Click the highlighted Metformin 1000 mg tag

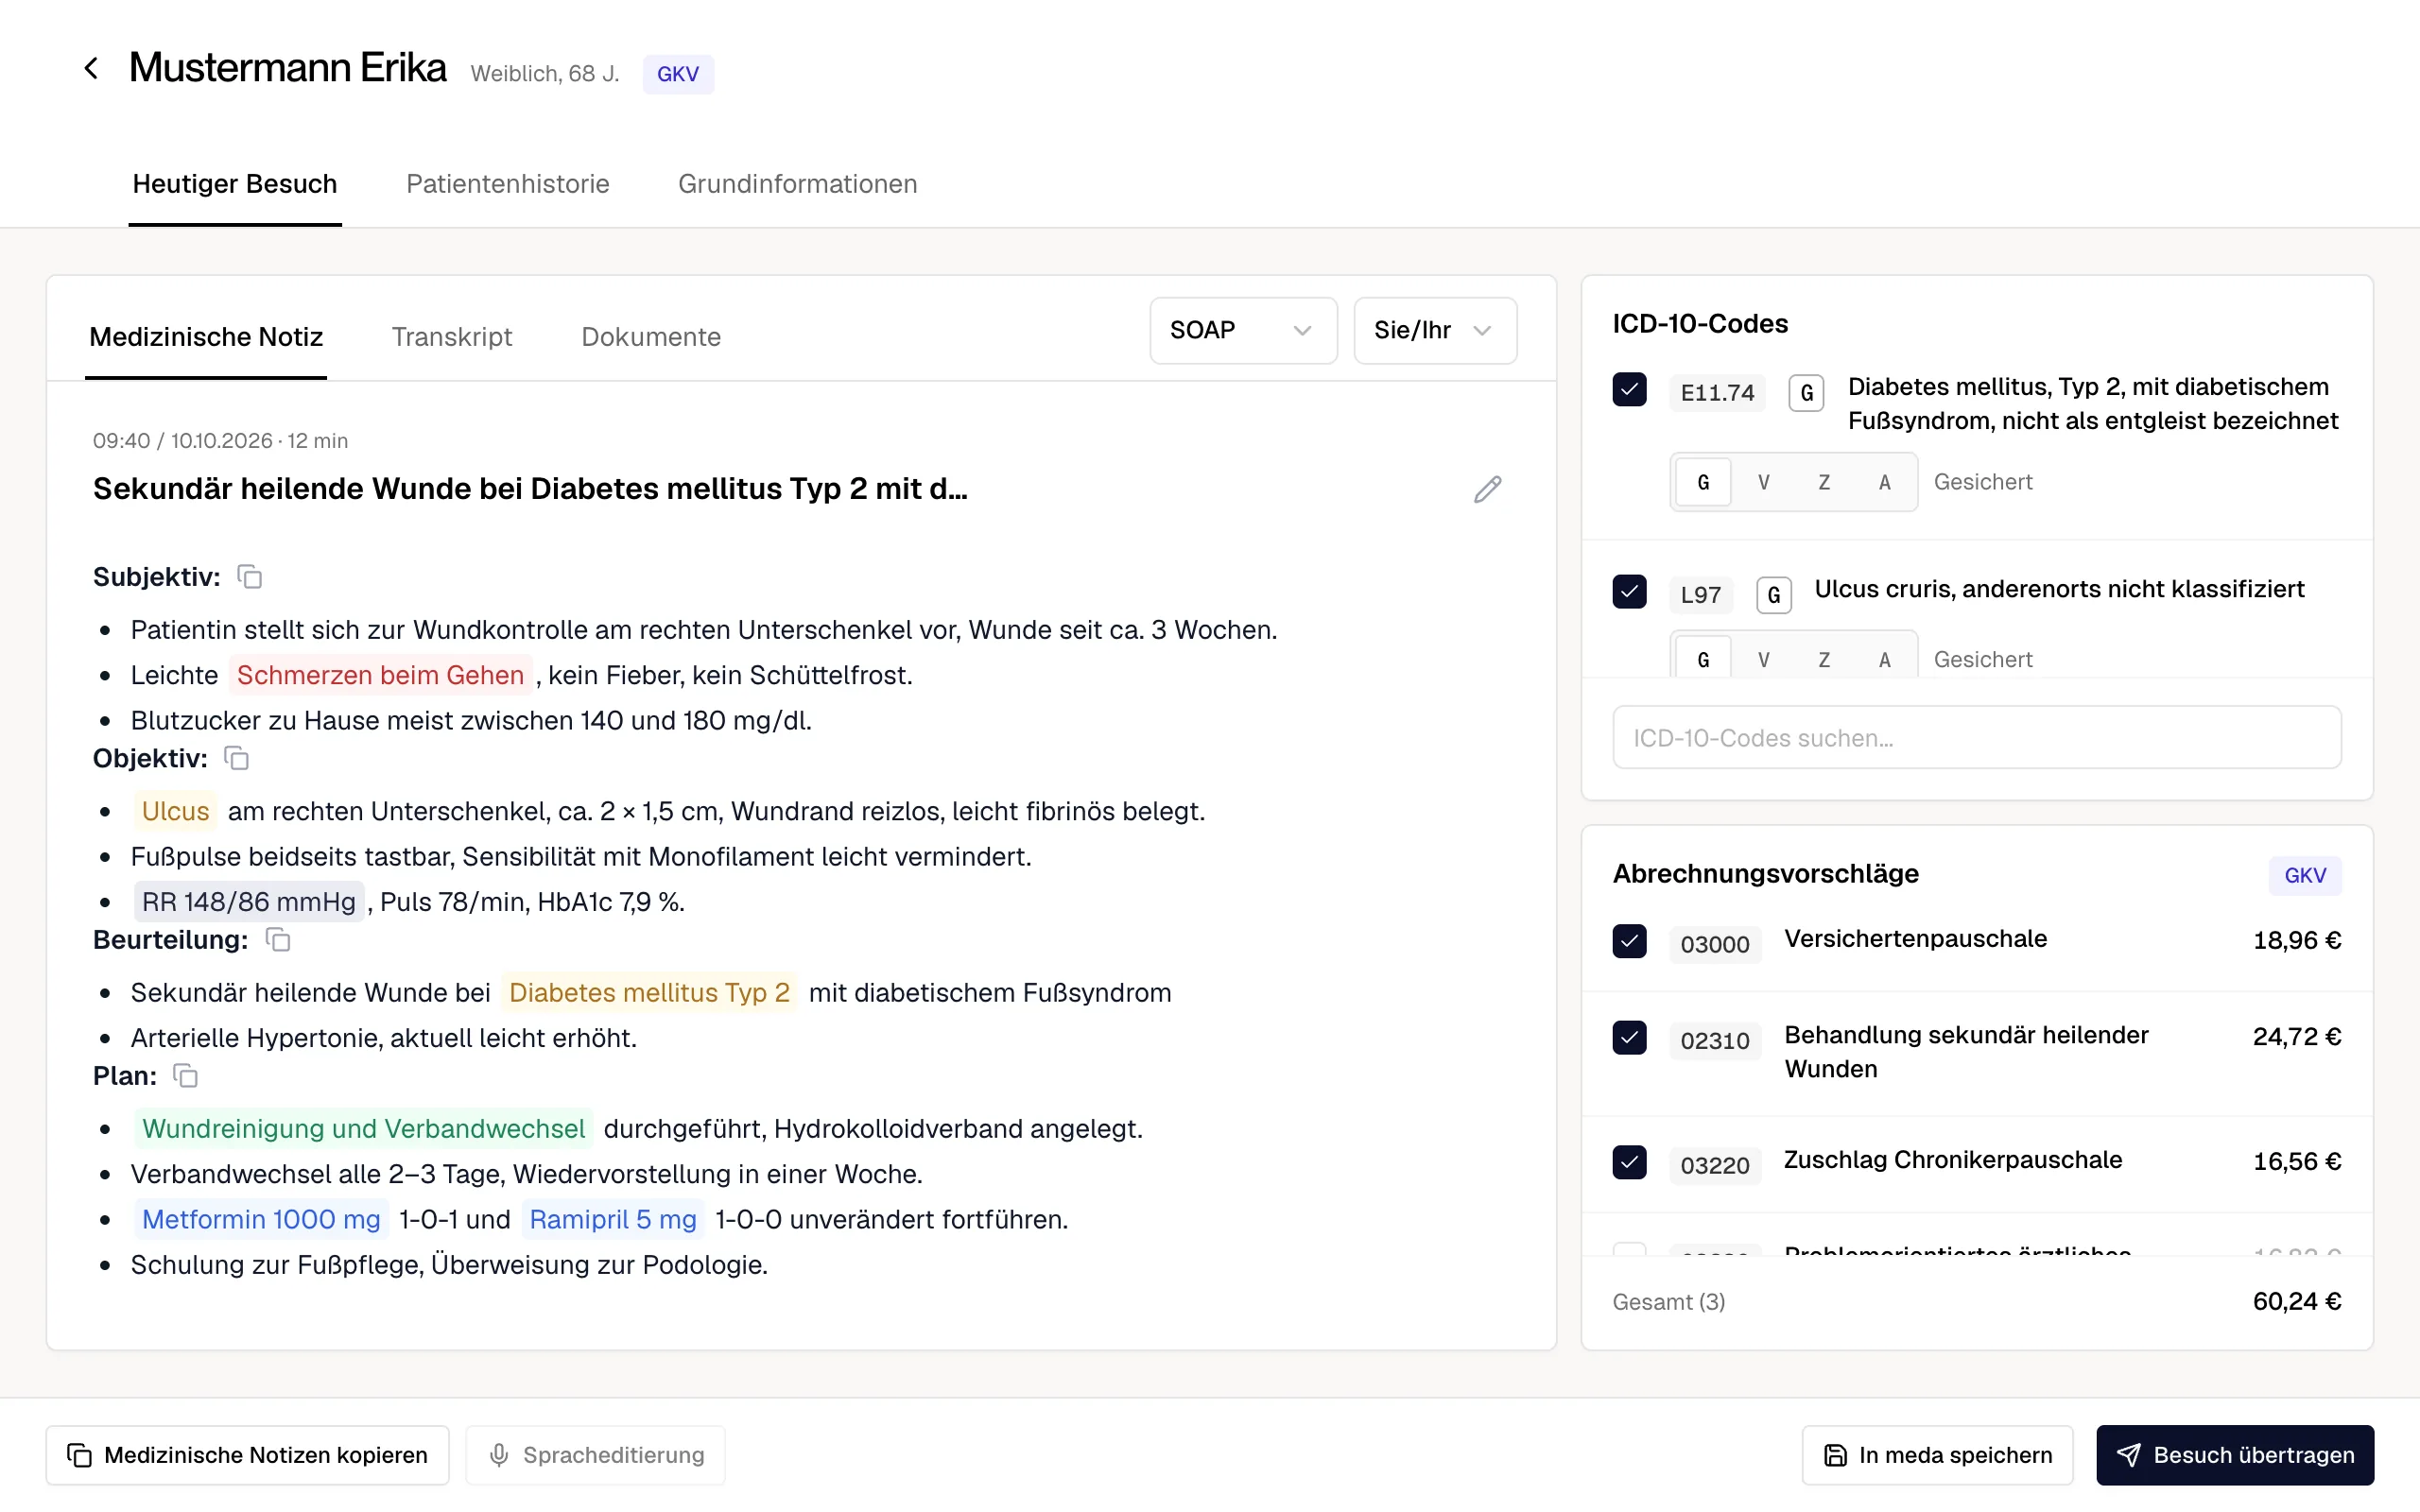coord(261,1219)
